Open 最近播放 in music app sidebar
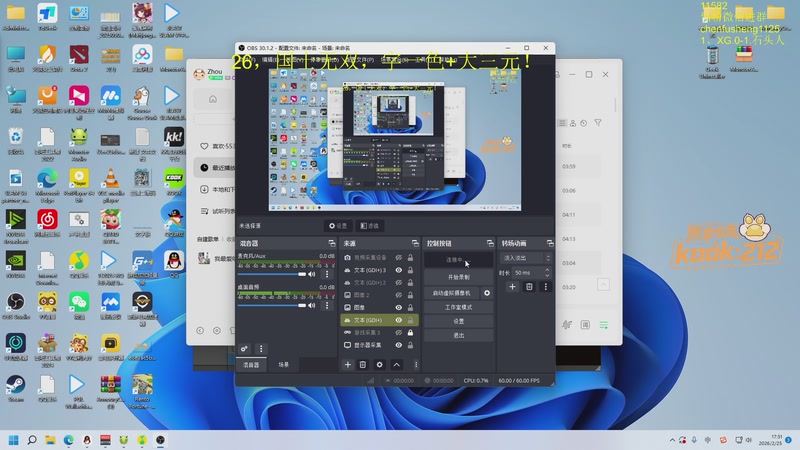Screen dimensions: 800x450 point(216,168)
